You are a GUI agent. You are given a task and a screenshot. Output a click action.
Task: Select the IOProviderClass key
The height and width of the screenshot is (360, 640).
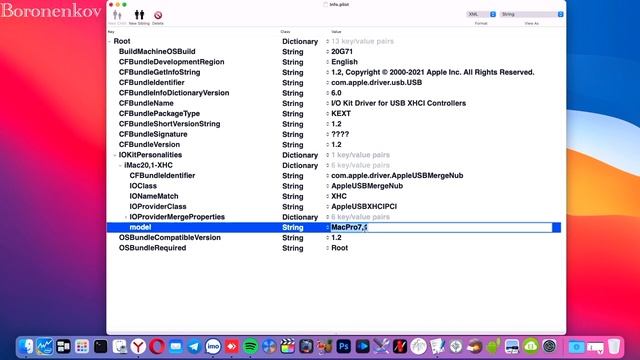point(158,207)
